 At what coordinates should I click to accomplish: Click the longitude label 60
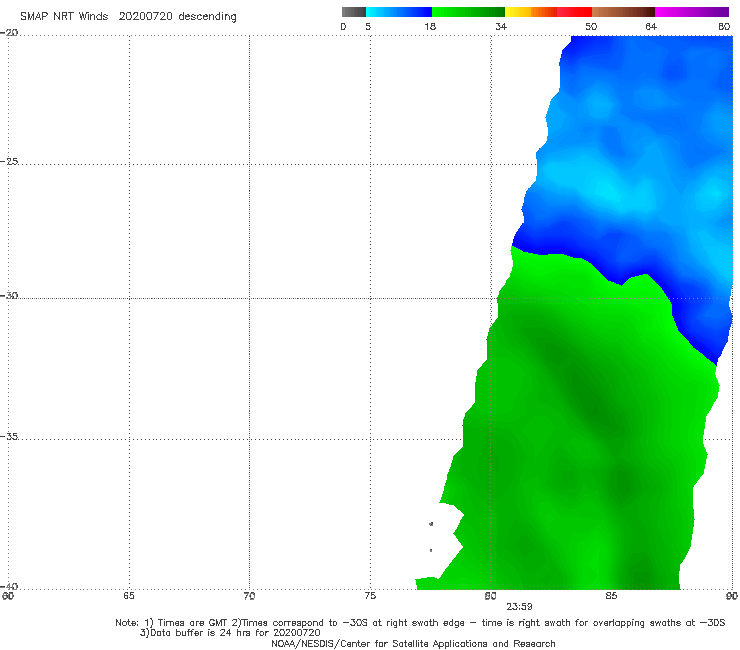point(8,596)
